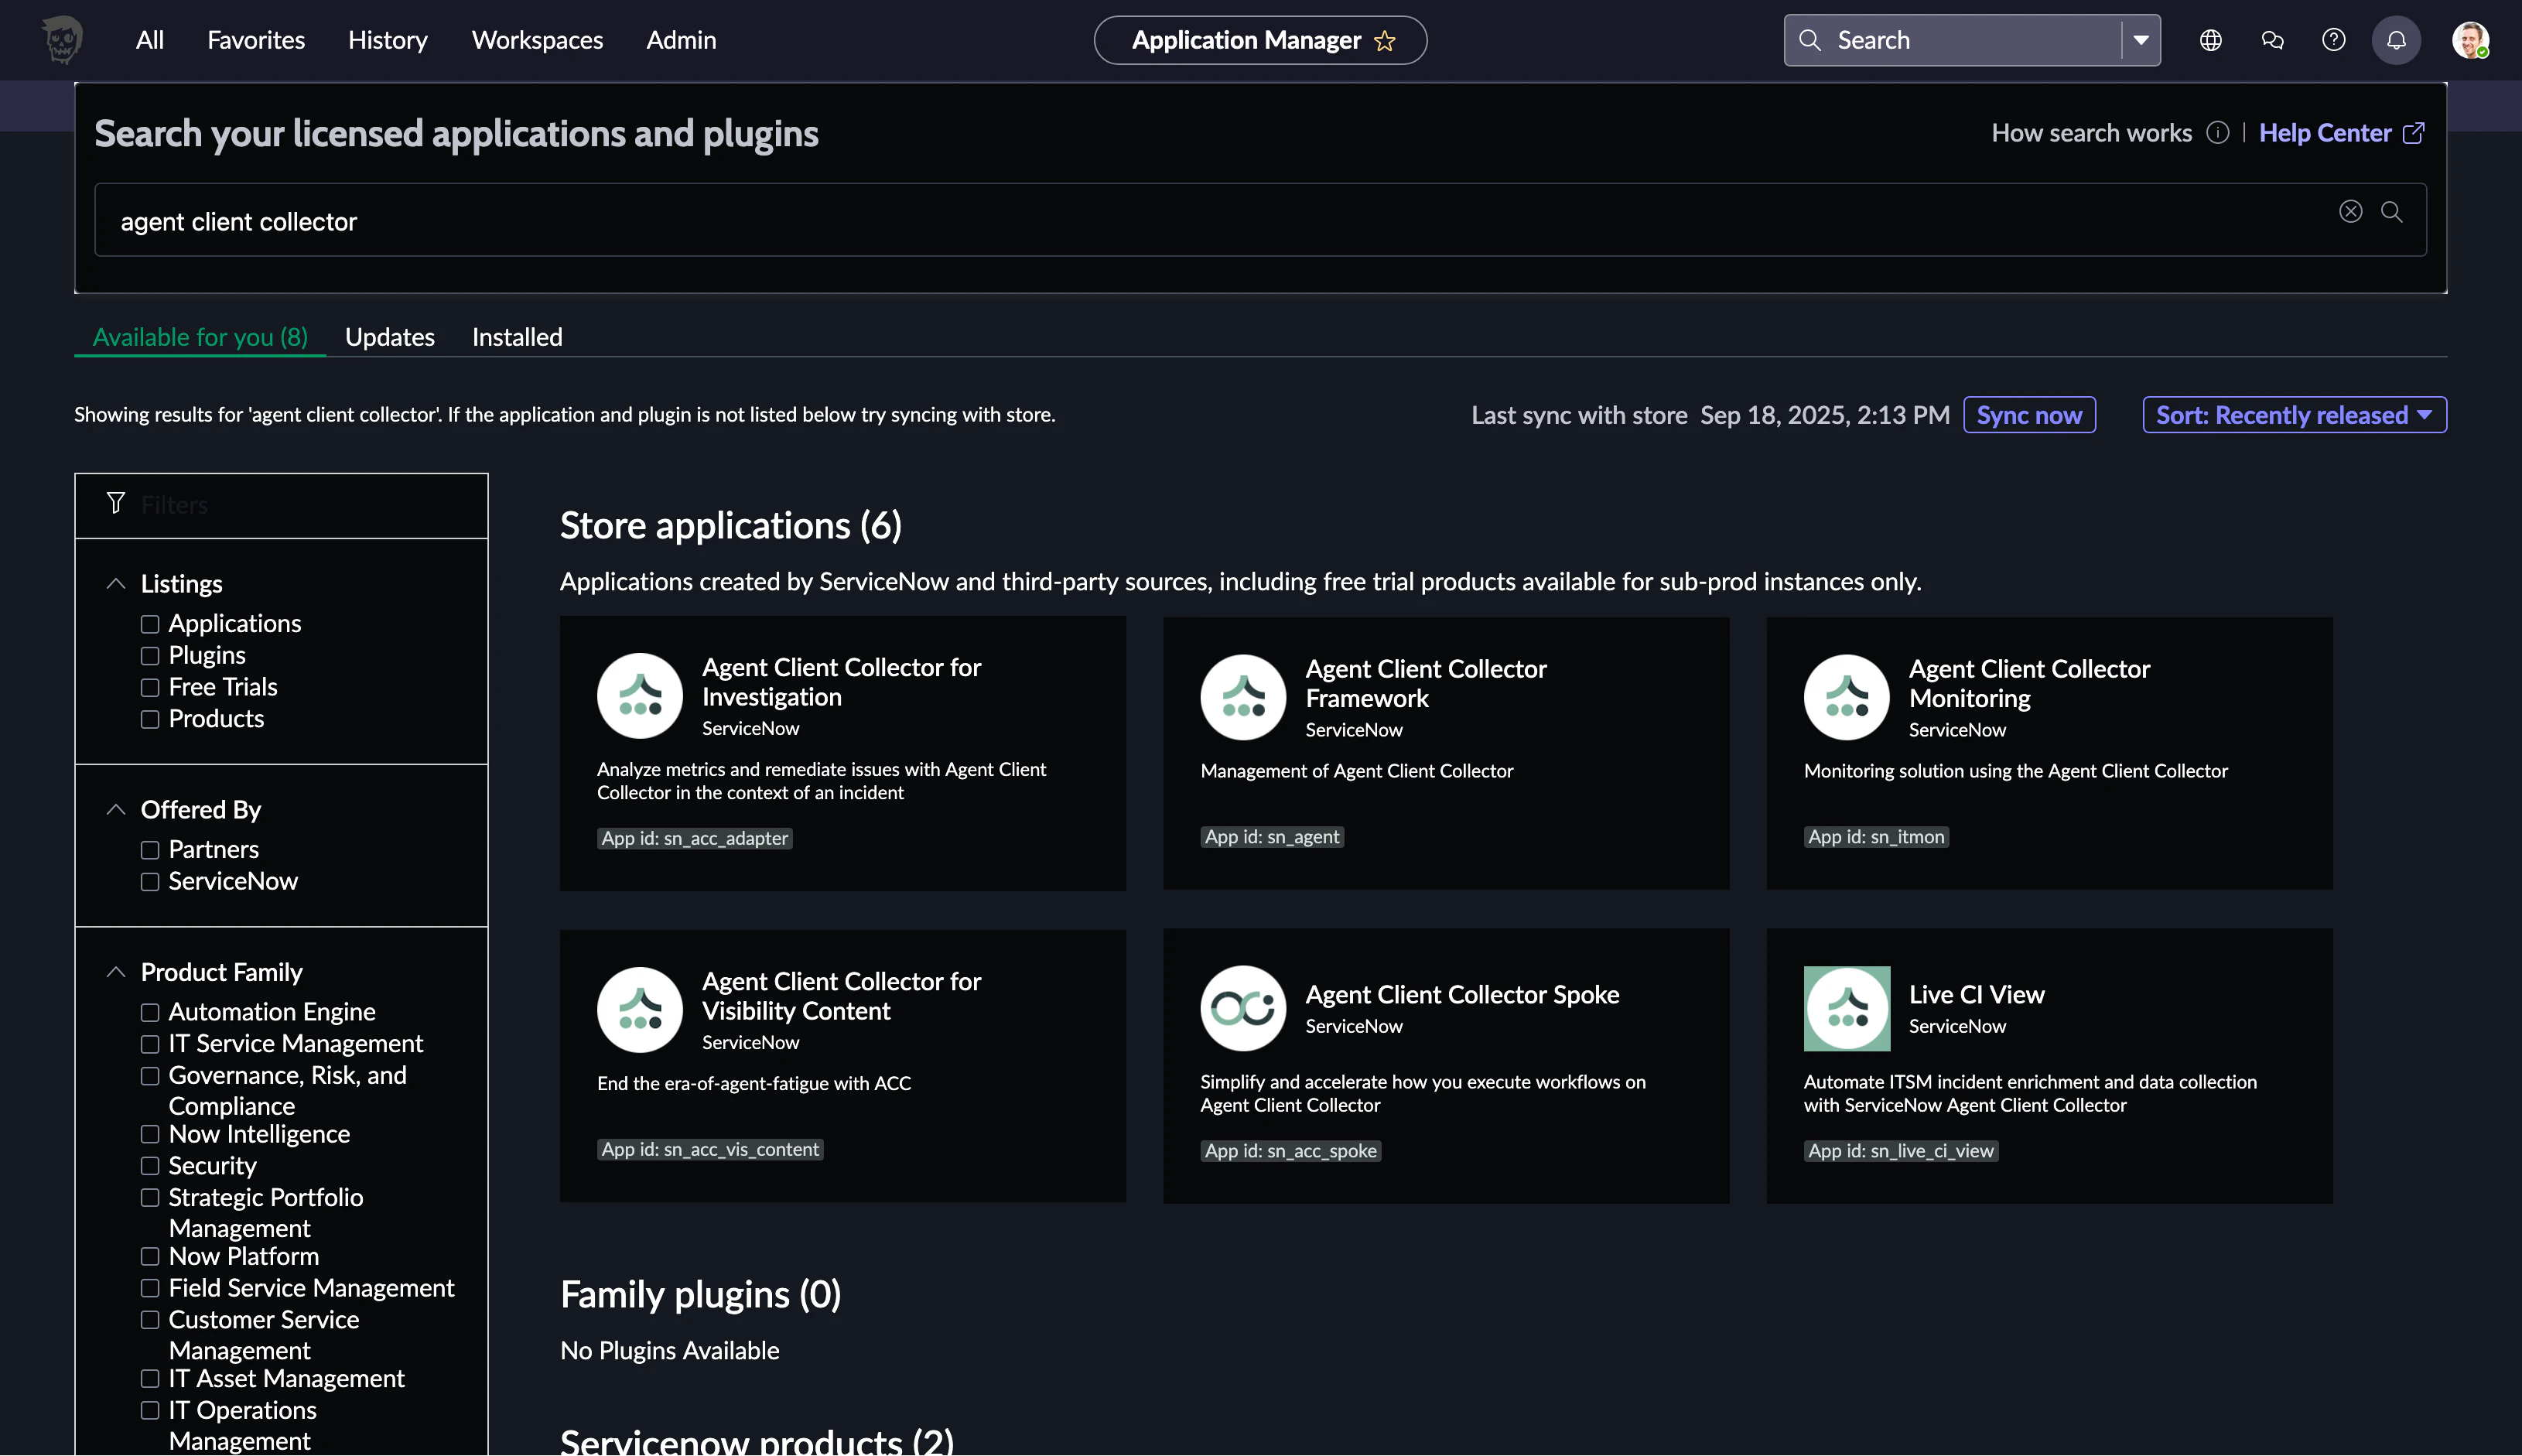Click the App id: sn_live_ci_view tag

pyautogui.click(x=1901, y=1151)
